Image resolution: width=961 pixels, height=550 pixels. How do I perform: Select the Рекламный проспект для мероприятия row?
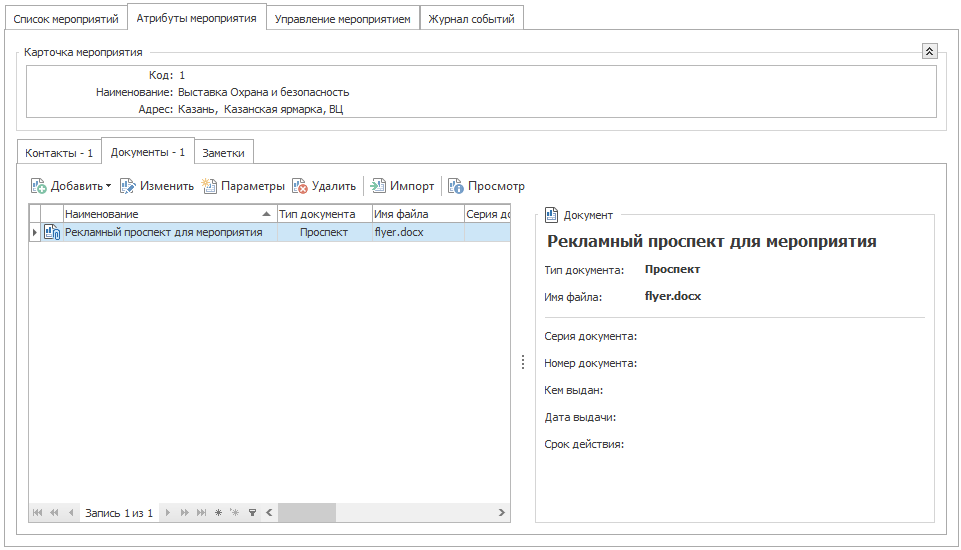pos(270,232)
